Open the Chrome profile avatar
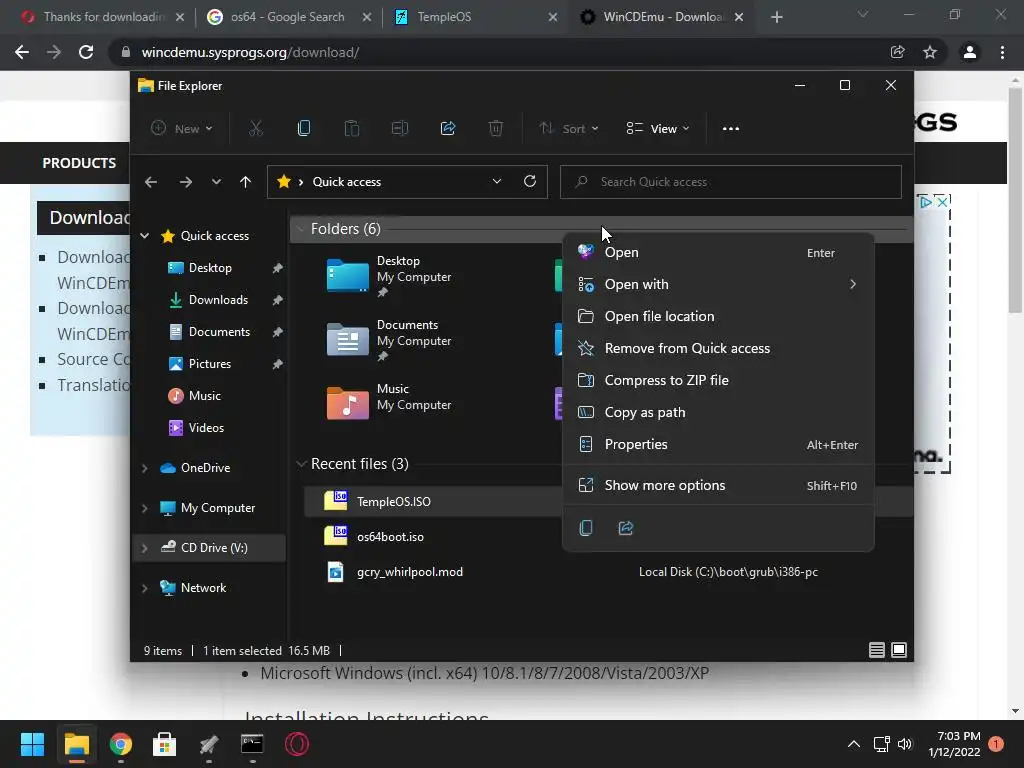1024x768 pixels. click(x=969, y=52)
